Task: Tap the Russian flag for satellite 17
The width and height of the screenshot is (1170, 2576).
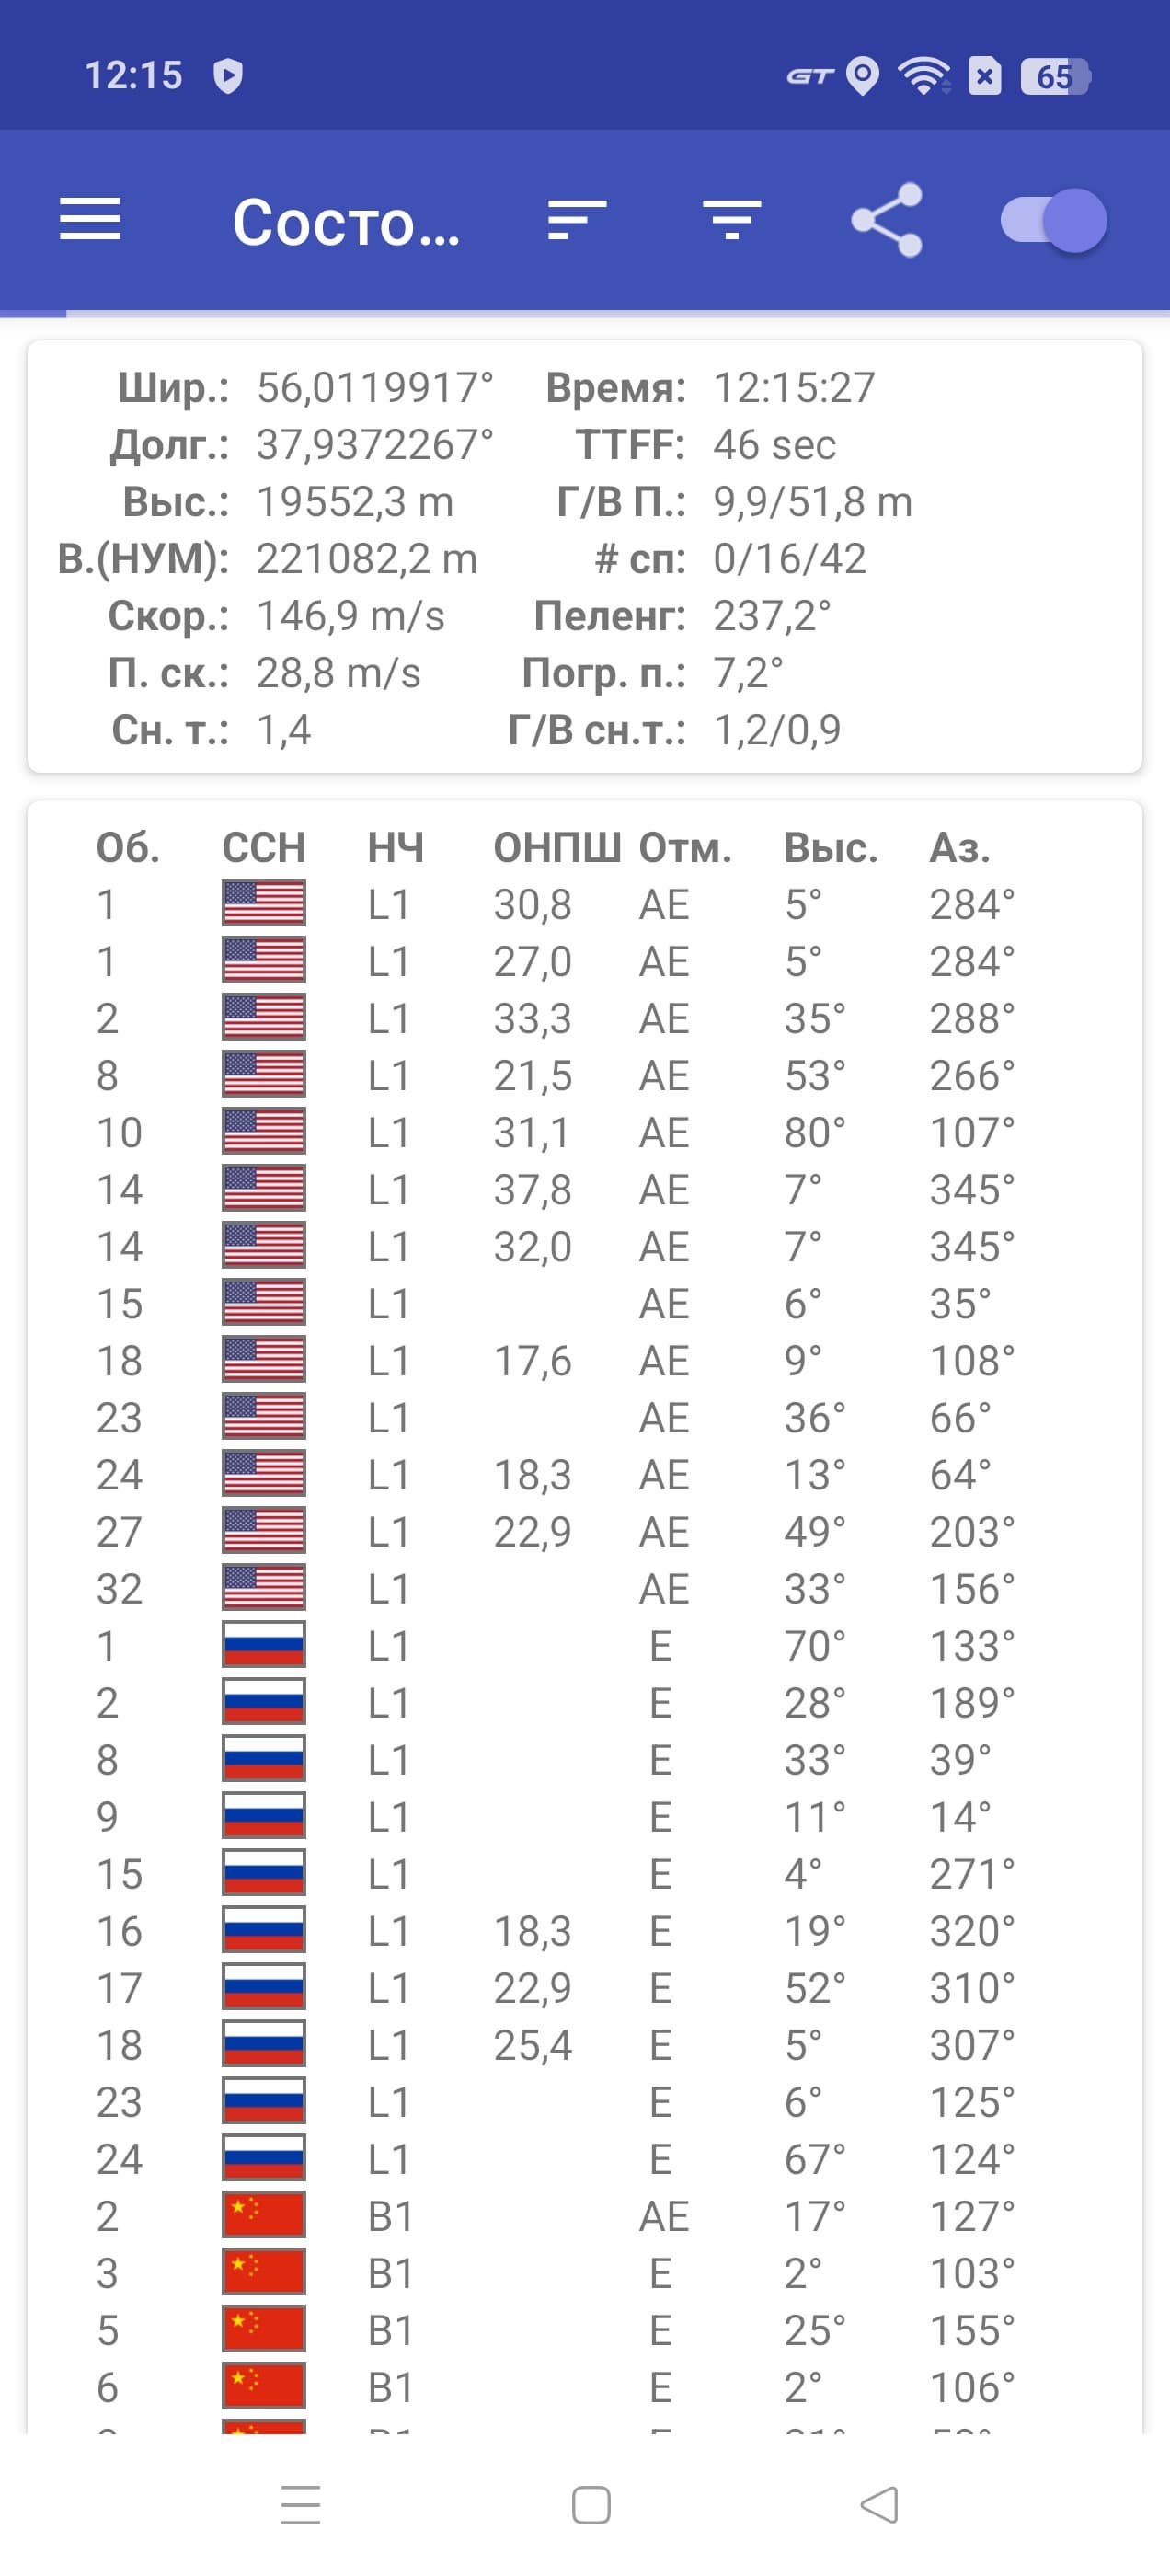Action: (264, 1988)
